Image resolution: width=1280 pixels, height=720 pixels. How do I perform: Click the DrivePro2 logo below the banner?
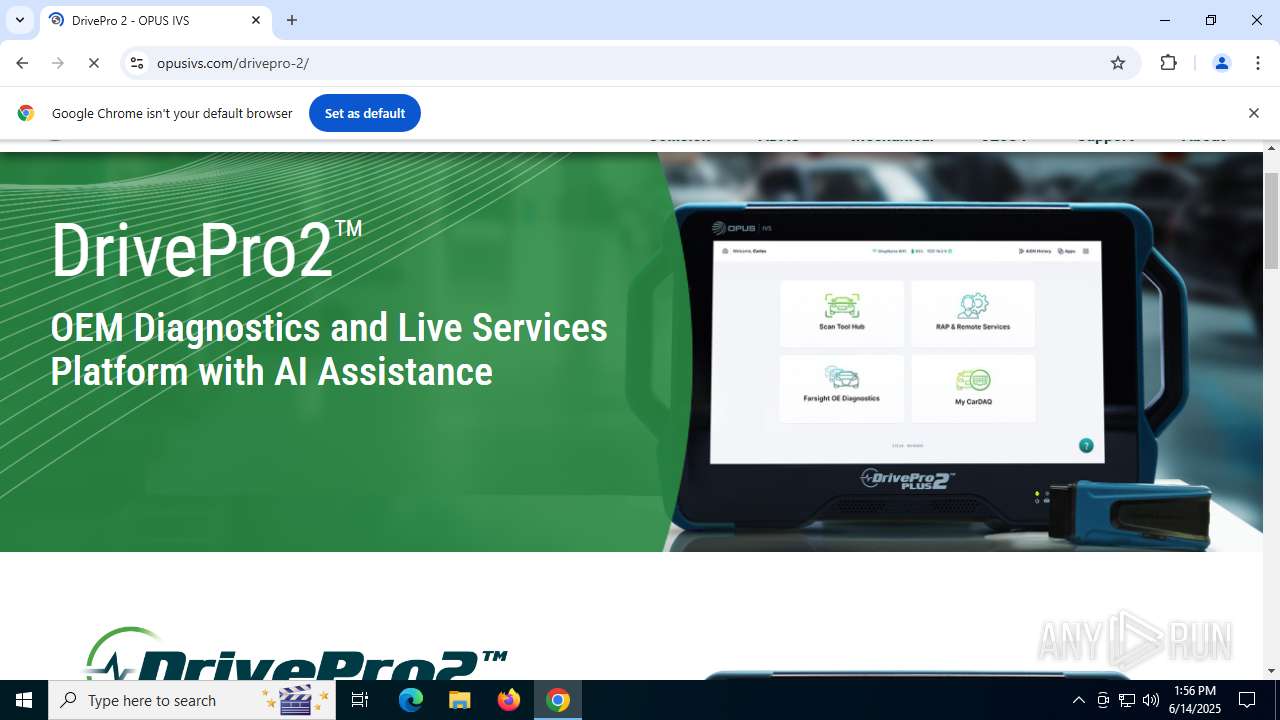[x=295, y=653]
